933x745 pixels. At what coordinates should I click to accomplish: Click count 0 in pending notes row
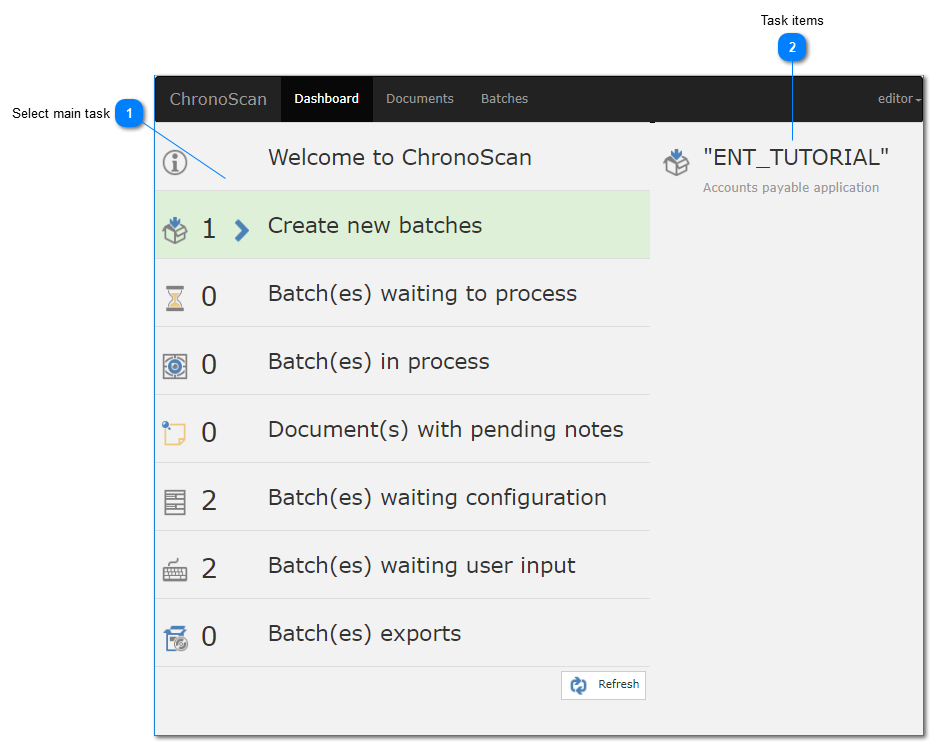(209, 432)
